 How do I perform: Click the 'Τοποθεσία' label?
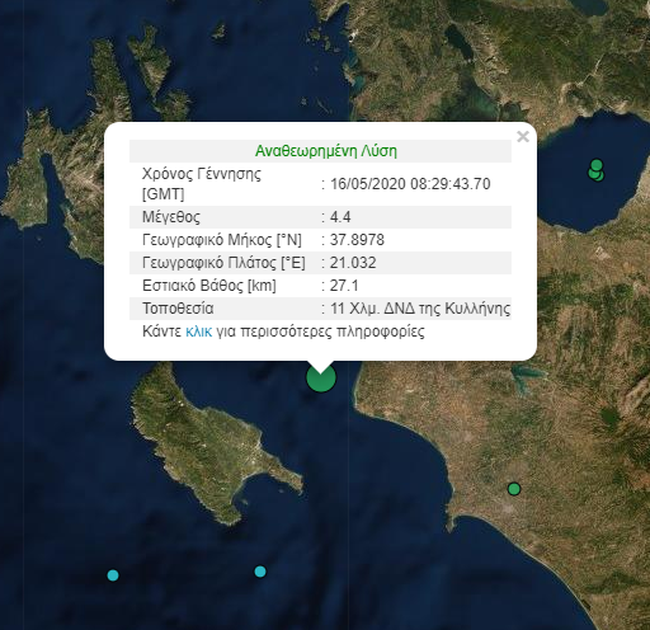click(x=178, y=308)
